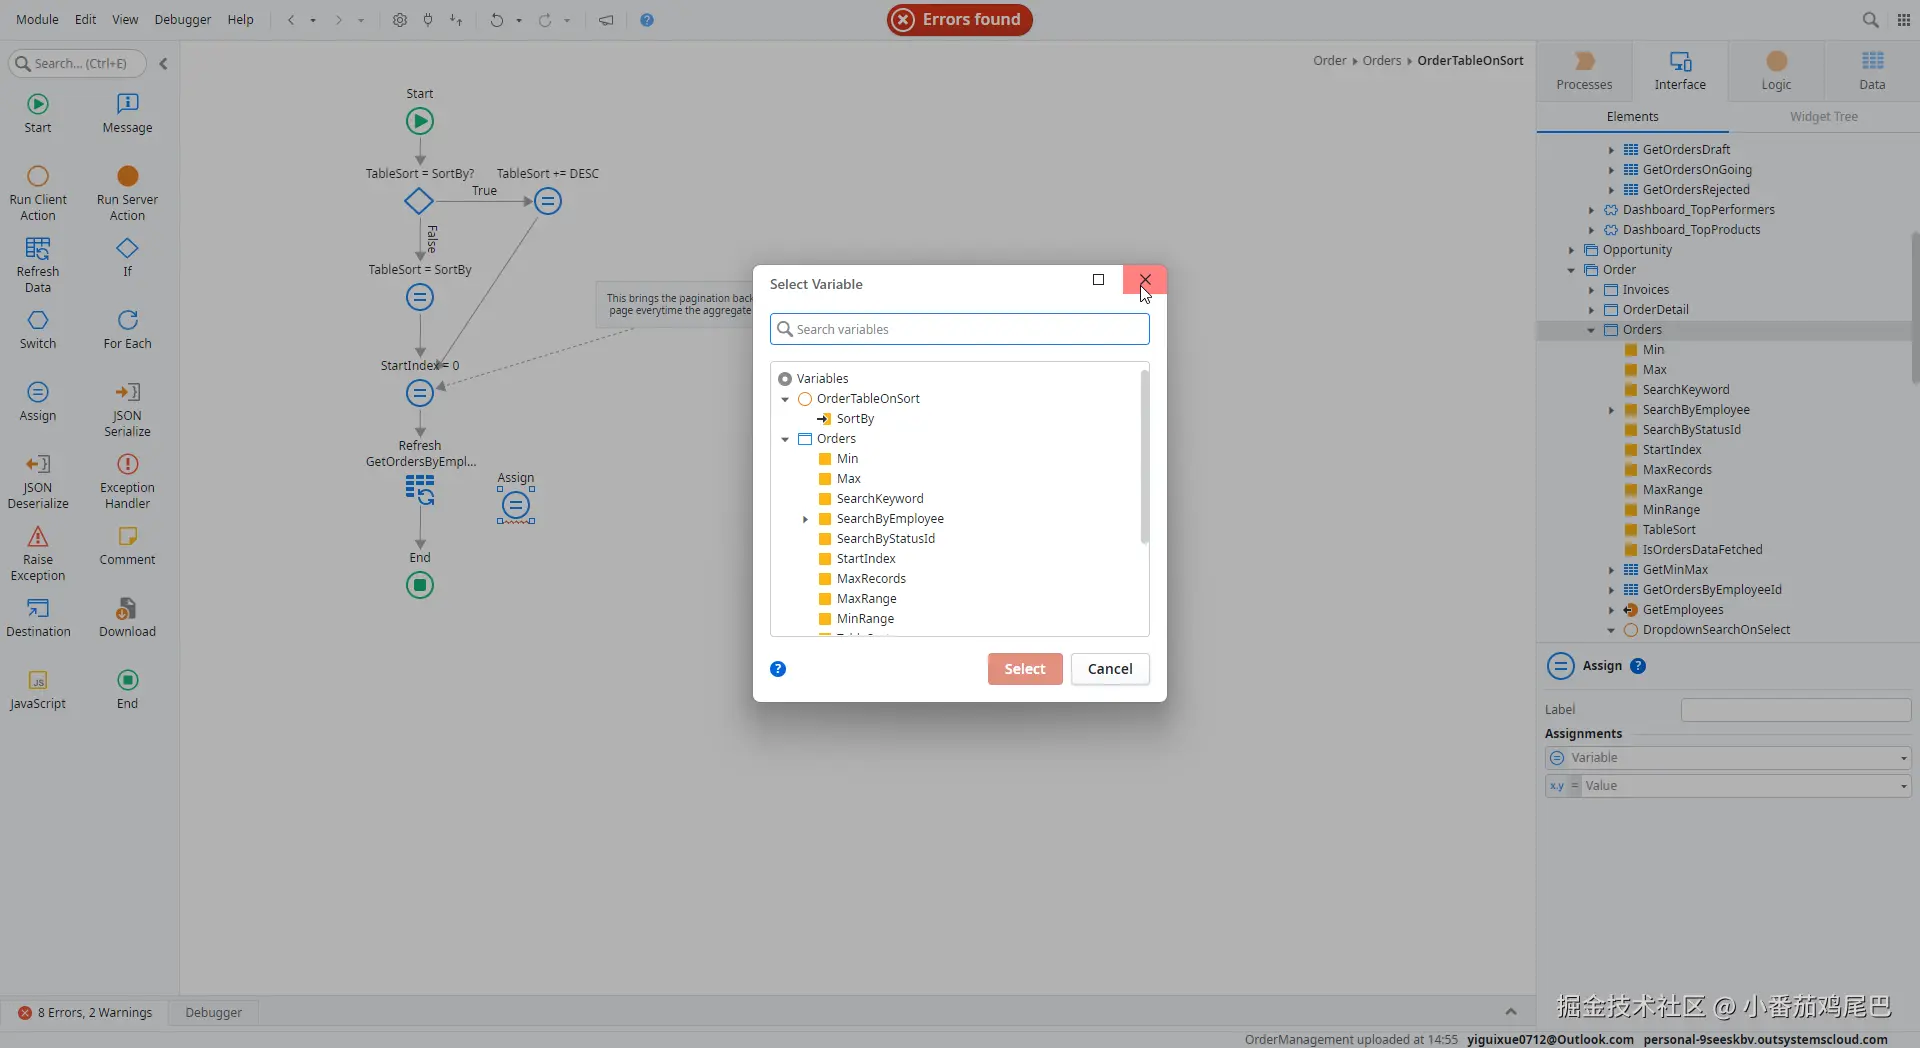Click the Refresh GetOrdersByEmployeeId node
The image size is (1920, 1048).
coord(420,490)
